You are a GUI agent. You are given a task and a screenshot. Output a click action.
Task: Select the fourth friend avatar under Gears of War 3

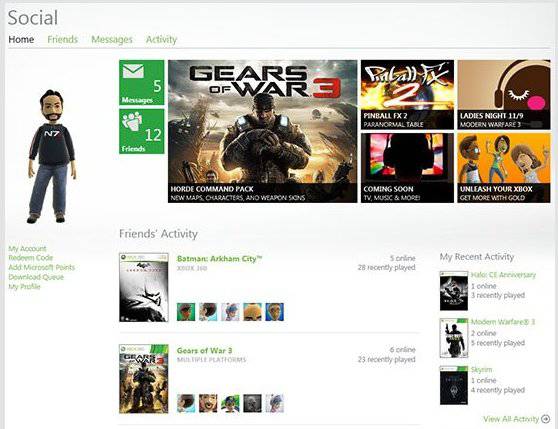pyautogui.click(x=253, y=403)
